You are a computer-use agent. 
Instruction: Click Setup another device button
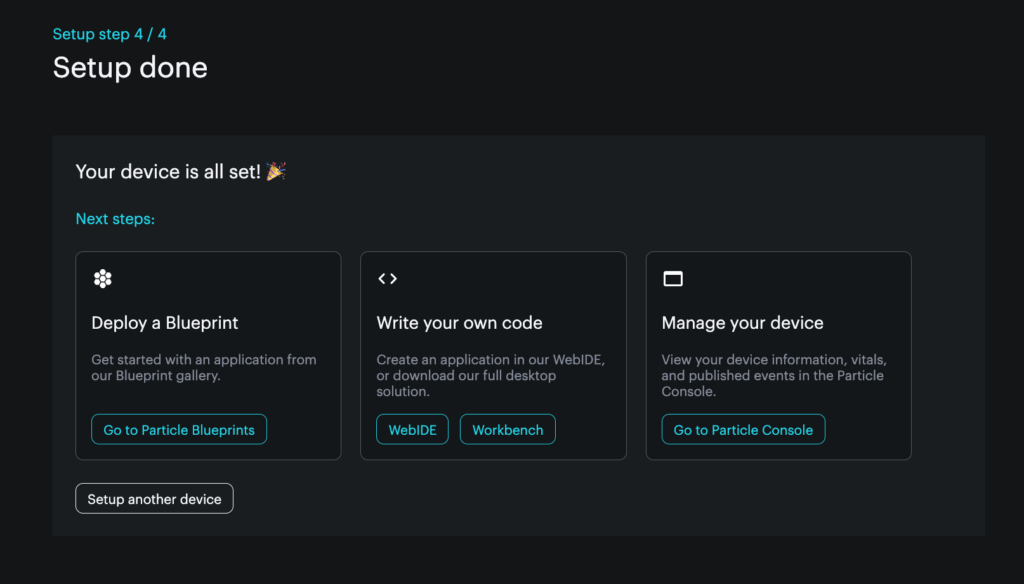(154, 499)
